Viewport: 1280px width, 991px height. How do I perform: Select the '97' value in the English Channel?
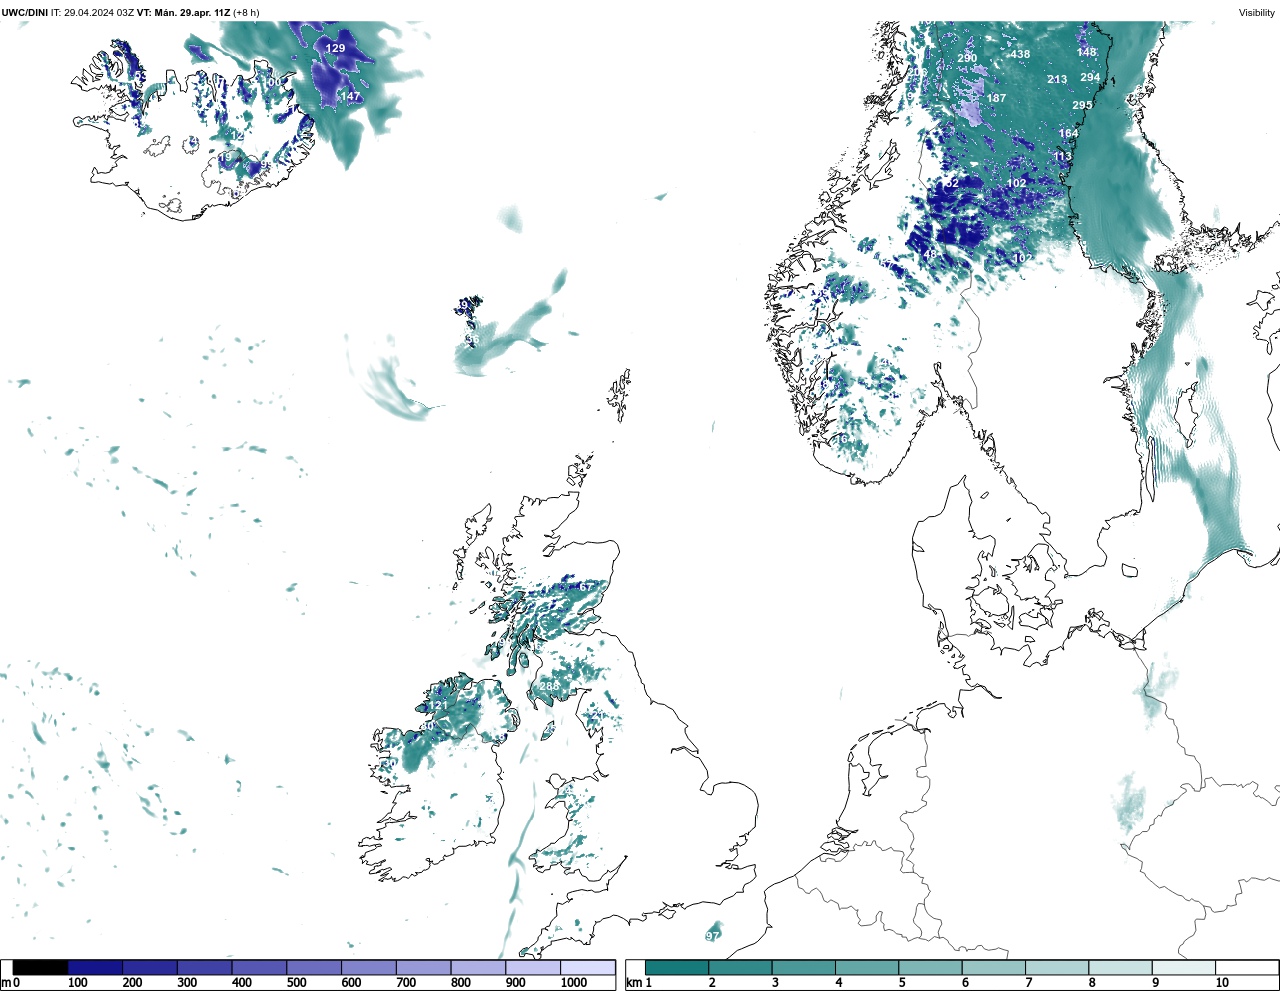coord(712,936)
